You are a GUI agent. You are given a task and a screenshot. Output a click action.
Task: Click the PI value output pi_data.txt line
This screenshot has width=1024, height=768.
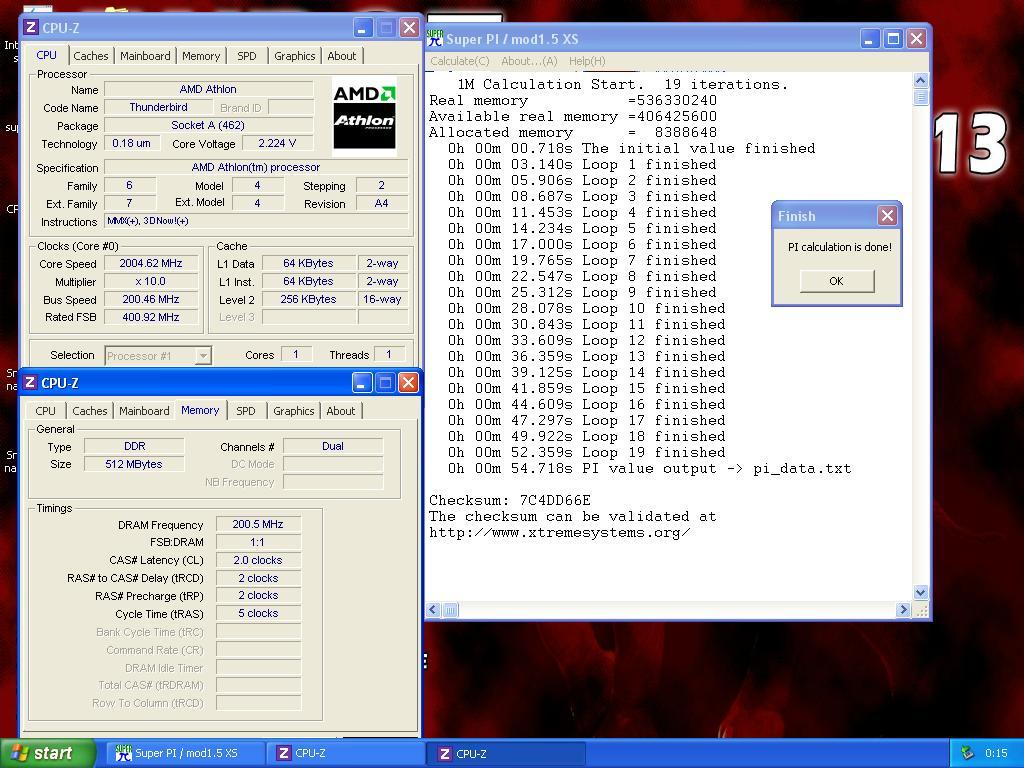(650, 468)
